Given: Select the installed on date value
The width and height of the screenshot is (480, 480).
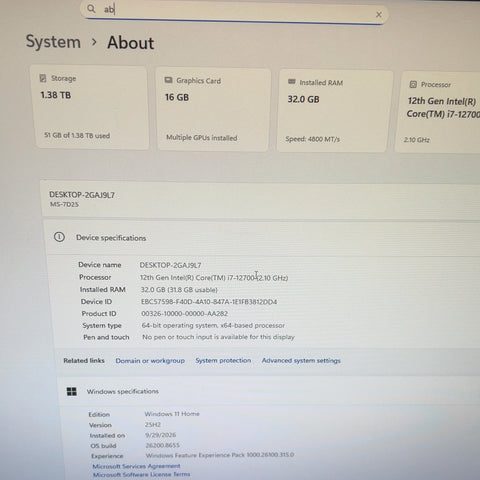Looking at the screenshot, I should coord(161,435).
